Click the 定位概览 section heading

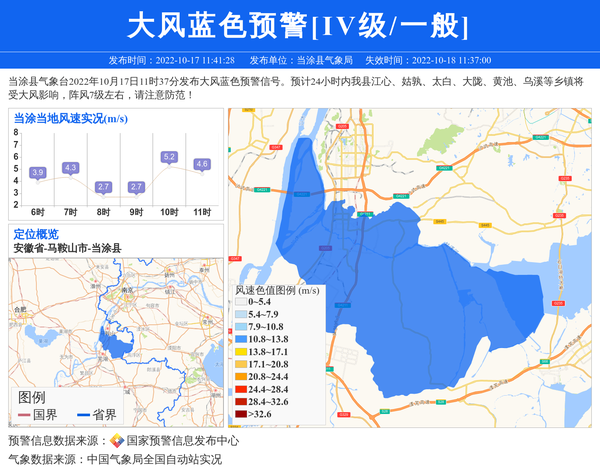36,234
